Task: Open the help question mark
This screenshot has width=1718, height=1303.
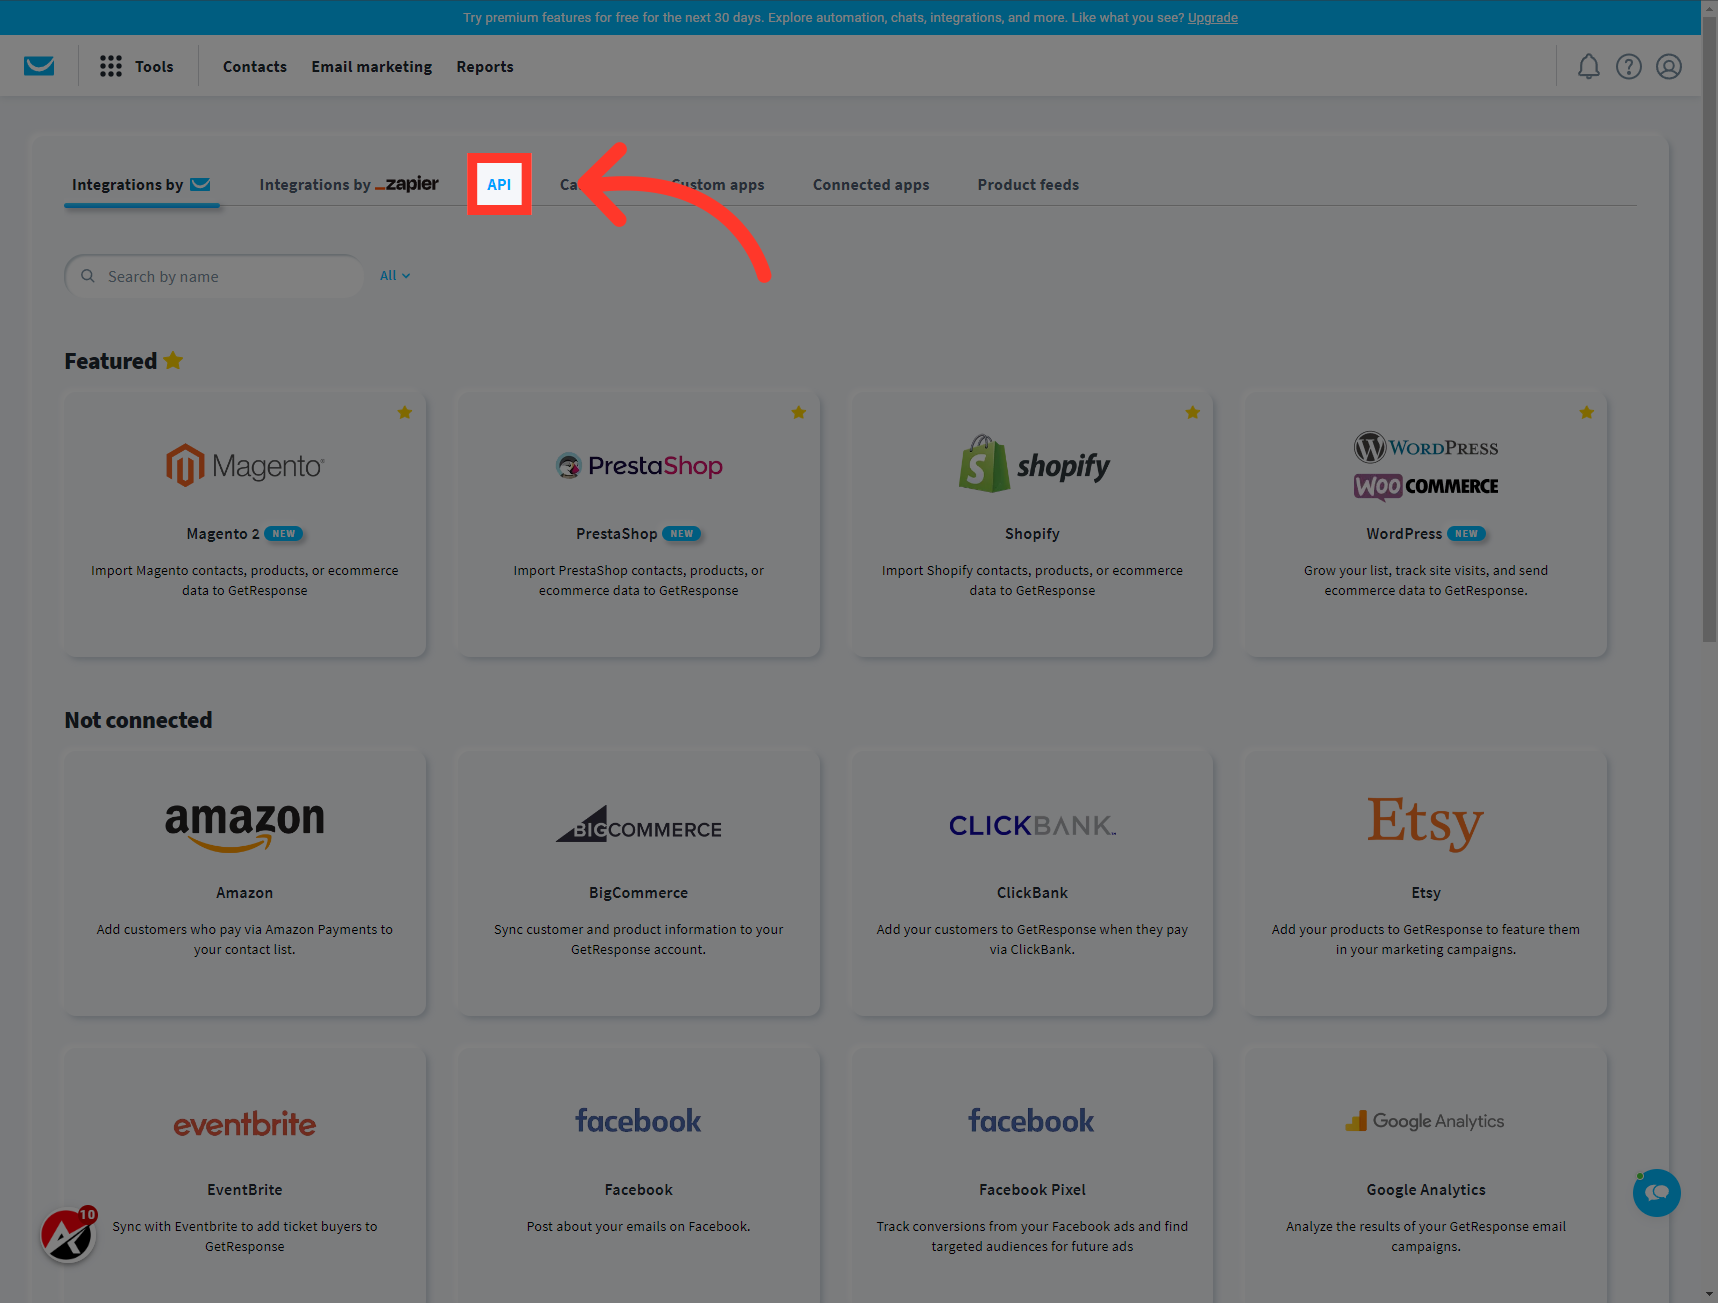Action: click(x=1628, y=66)
